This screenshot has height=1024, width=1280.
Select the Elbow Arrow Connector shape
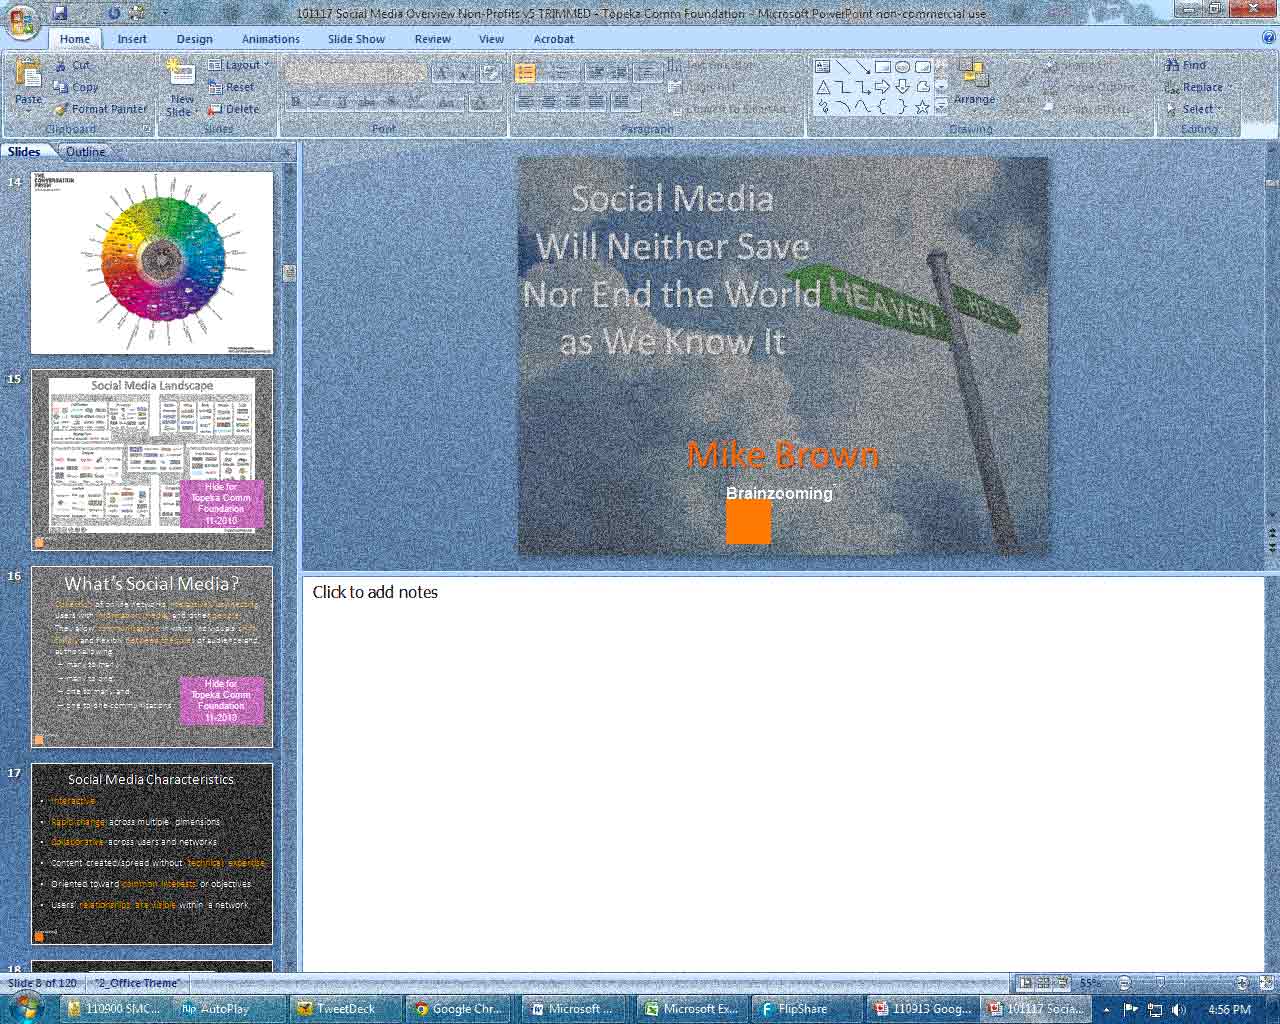[x=862, y=87]
